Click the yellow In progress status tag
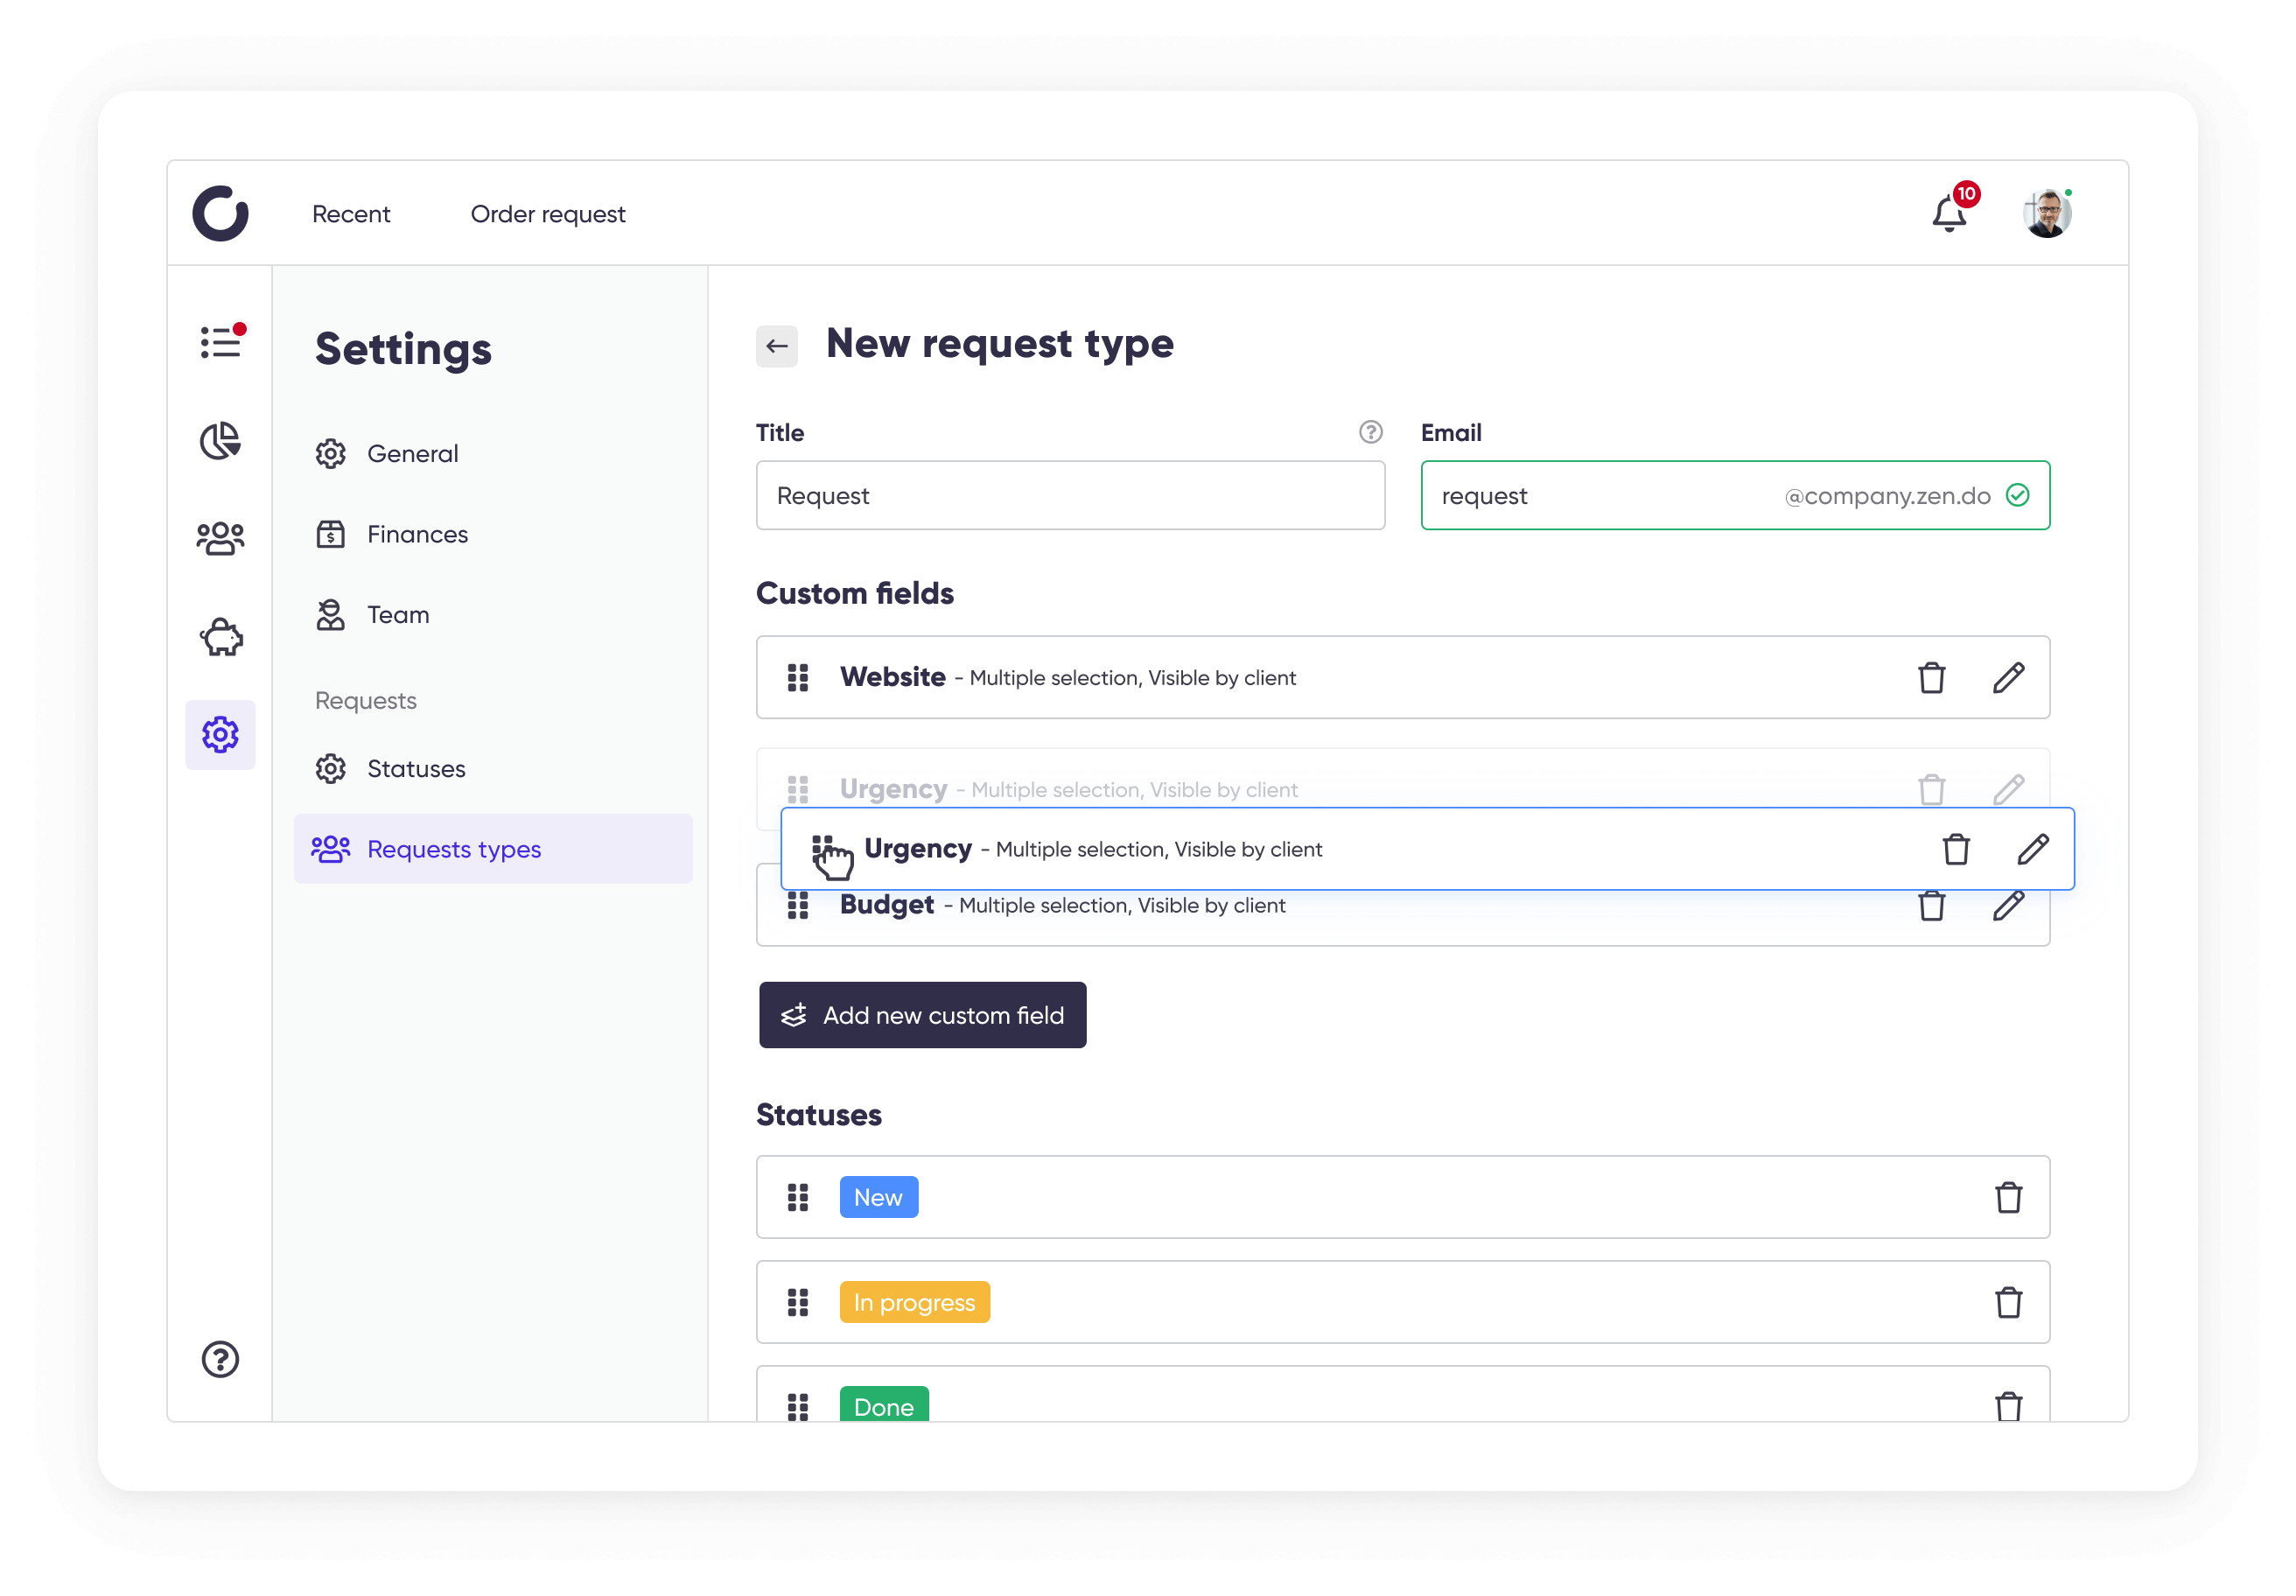The image size is (2296, 1596). pos(914,1302)
